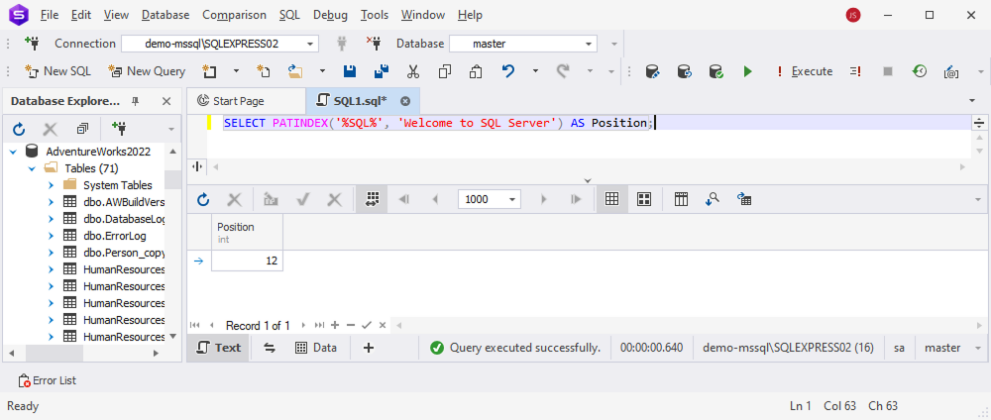
Task: Expand the System Tables folder
Action: pos(51,185)
